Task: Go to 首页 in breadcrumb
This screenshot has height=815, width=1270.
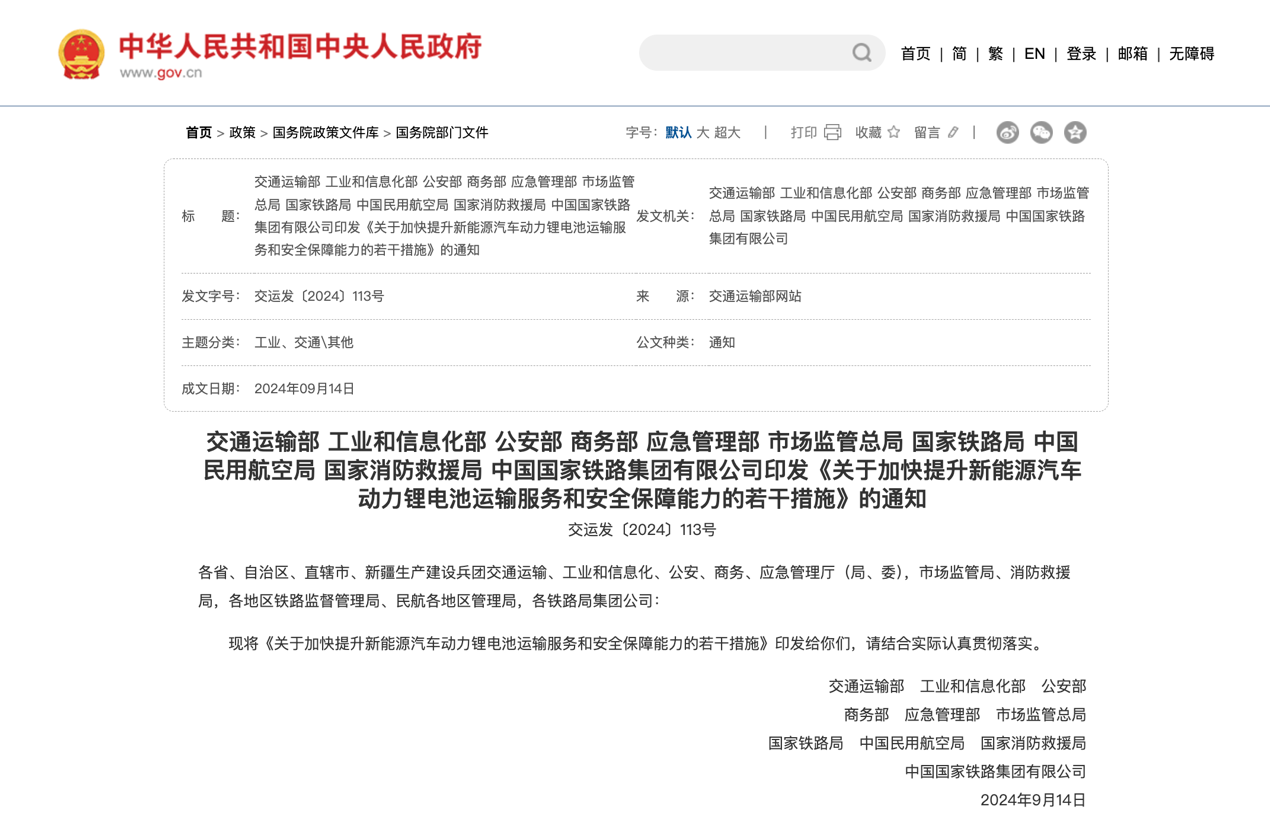Action: point(198,132)
